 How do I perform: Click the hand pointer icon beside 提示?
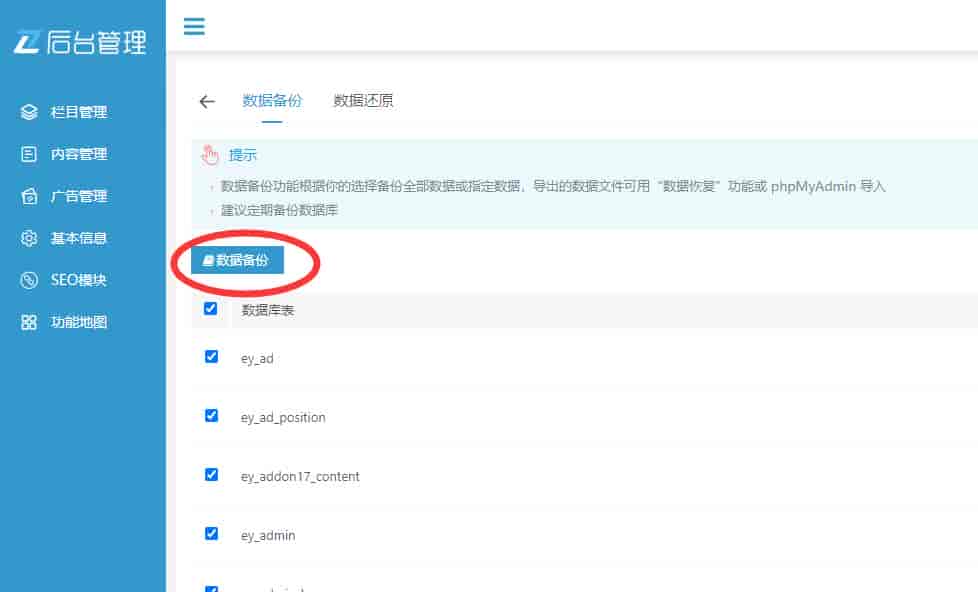[211, 156]
